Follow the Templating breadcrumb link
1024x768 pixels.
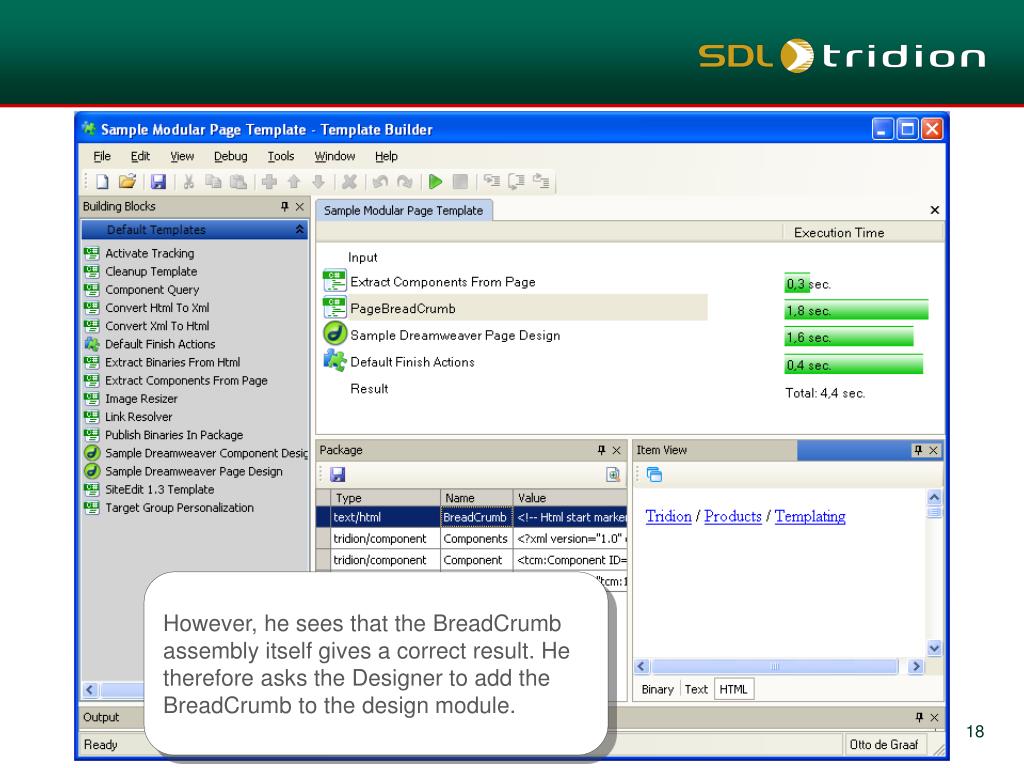pyautogui.click(x=810, y=516)
